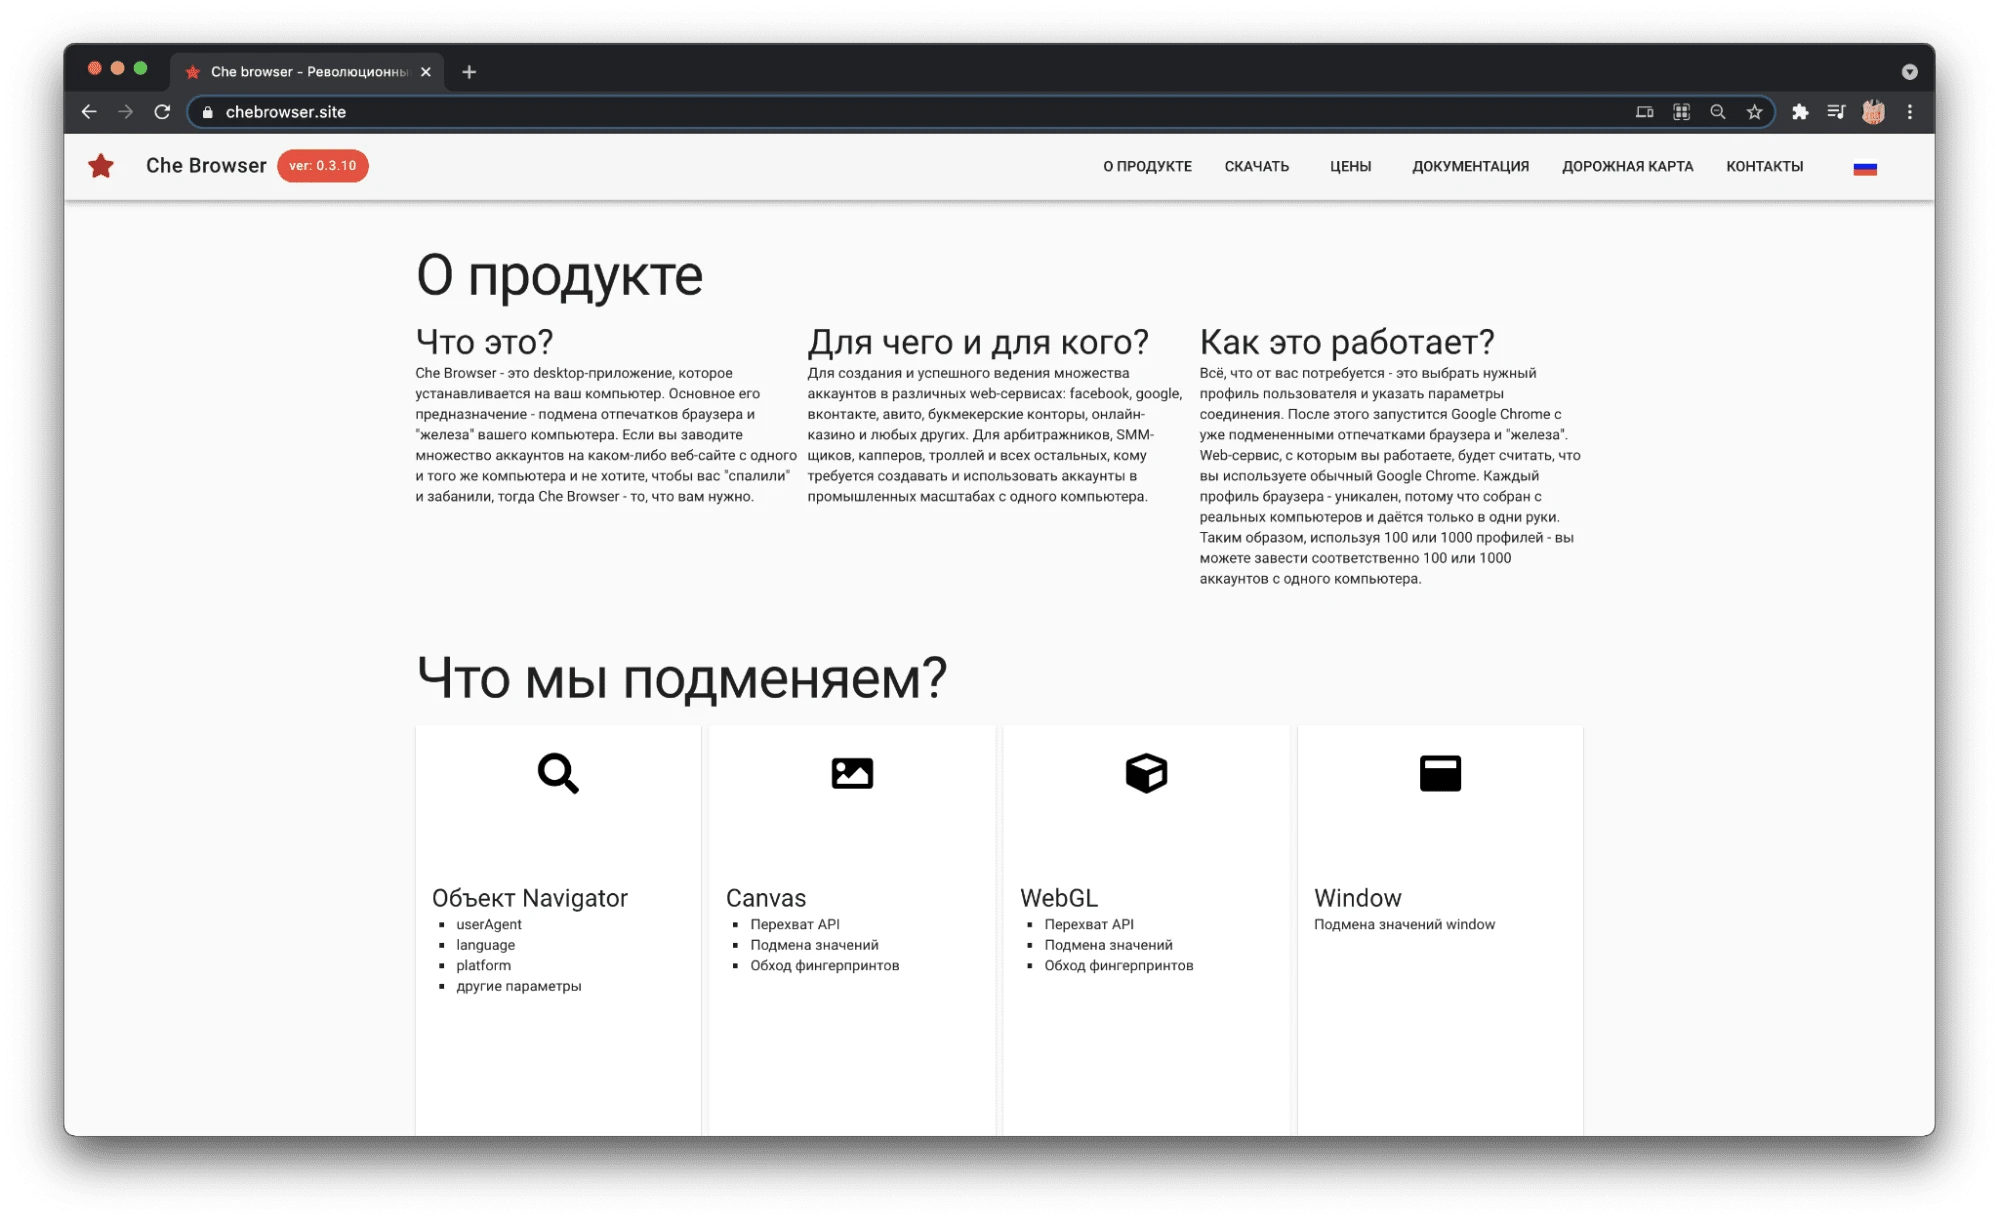Click the padlock site info icon
This screenshot has height=1221, width=1999.
(x=208, y=112)
